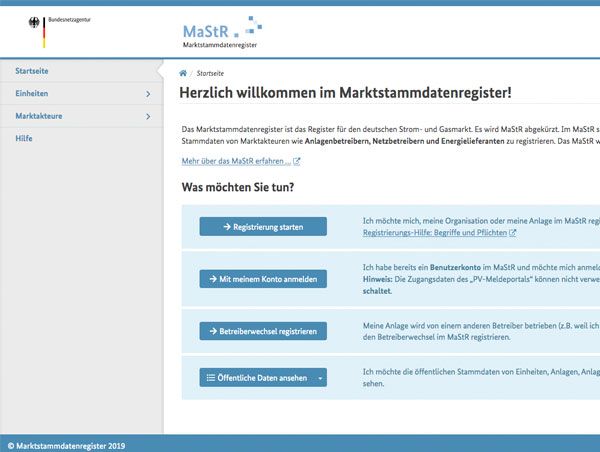Click 'Registrierung starten' button
Image resolution: width=600 pixels, height=452 pixels.
(x=263, y=227)
